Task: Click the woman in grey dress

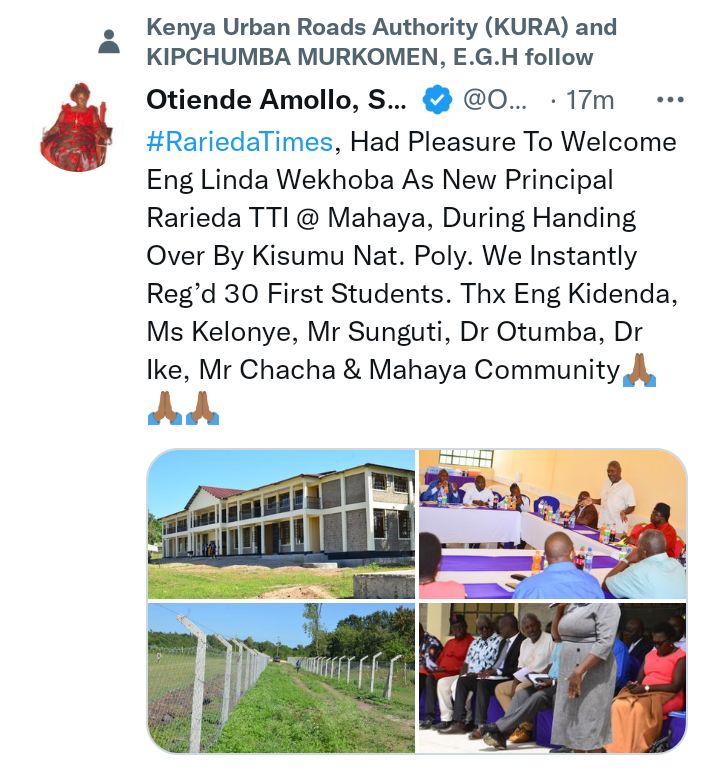Action: [x=584, y=676]
